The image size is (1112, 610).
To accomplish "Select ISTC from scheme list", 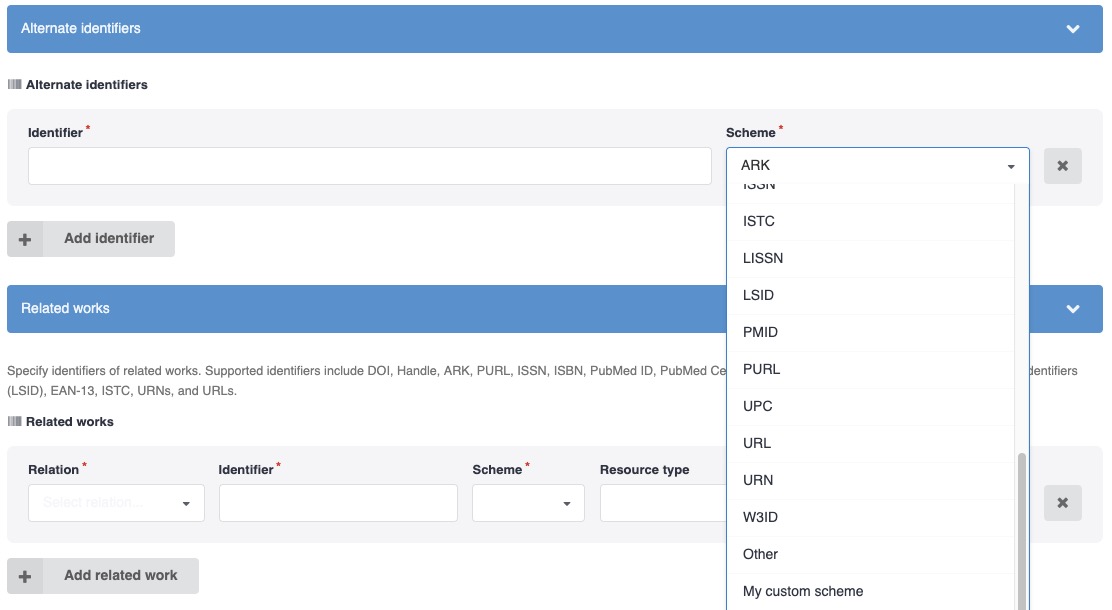I will pyautogui.click(x=760, y=221).
